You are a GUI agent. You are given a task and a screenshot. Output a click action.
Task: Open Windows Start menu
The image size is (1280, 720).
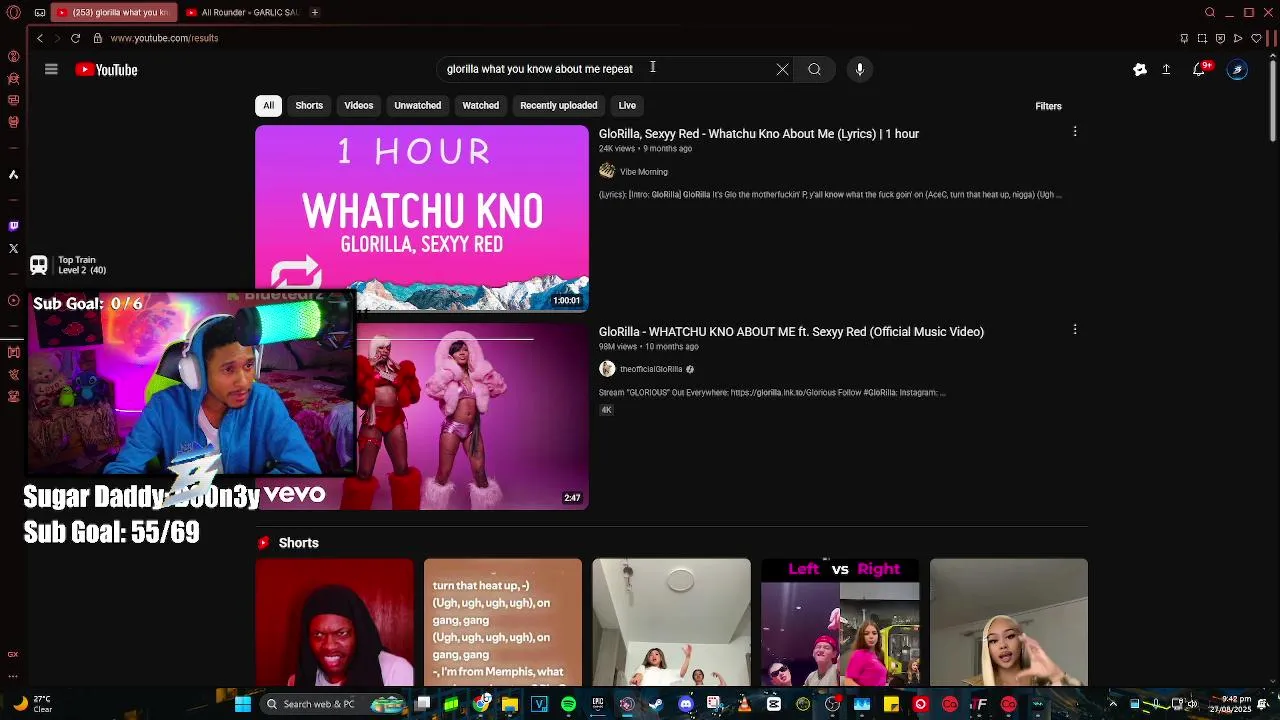(x=243, y=704)
